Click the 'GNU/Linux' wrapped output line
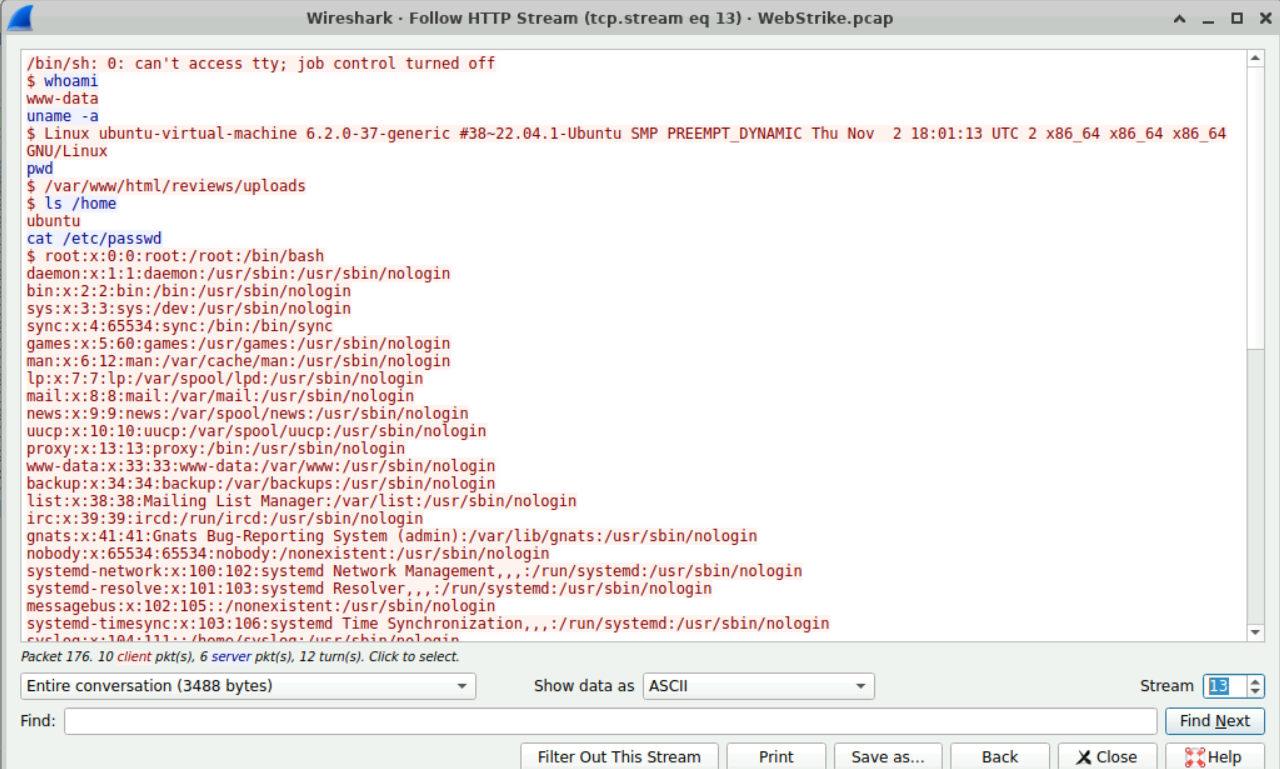The image size is (1280, 769). tap(67, 151)
